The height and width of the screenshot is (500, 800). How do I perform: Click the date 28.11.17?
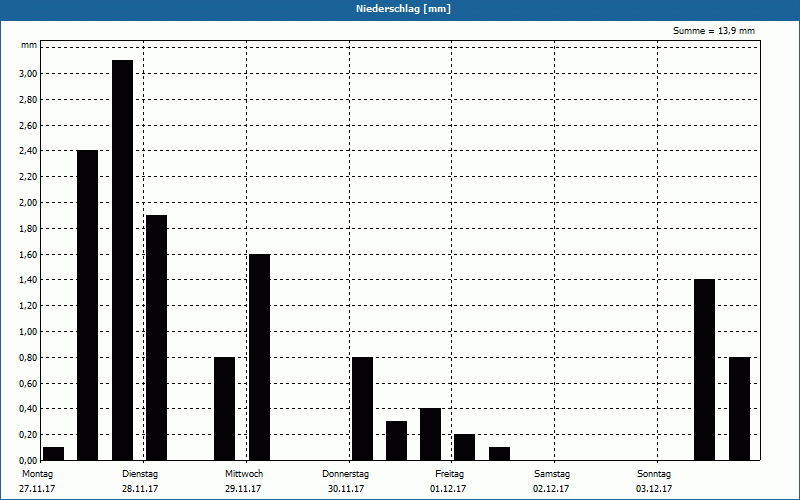[x=140, y=489]
